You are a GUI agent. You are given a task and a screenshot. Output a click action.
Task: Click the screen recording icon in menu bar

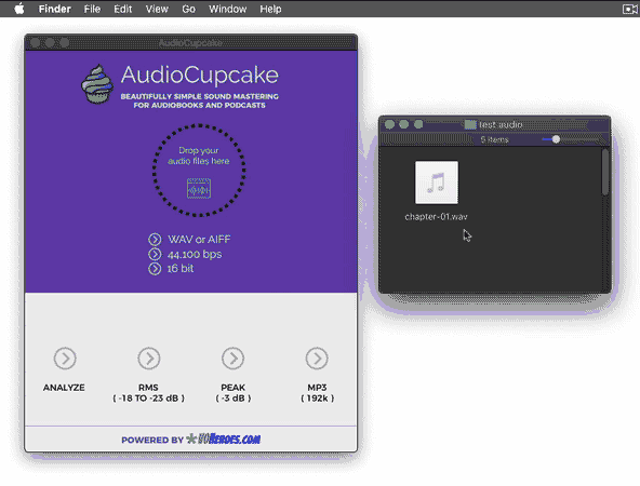tap(629, 9)
